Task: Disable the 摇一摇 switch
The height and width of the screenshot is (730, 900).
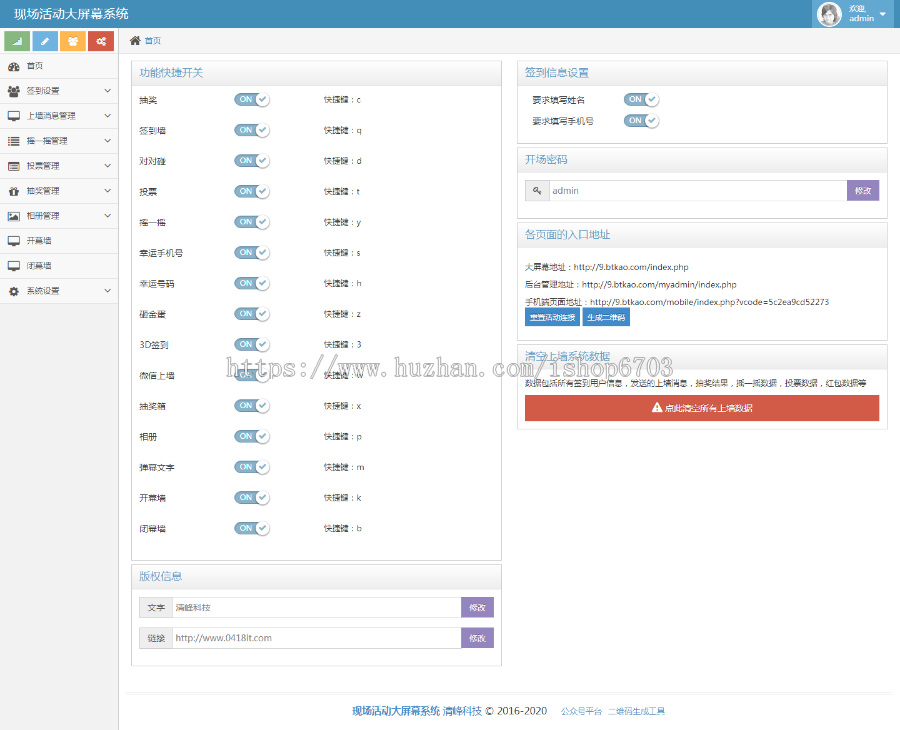Action: (252, 222)
